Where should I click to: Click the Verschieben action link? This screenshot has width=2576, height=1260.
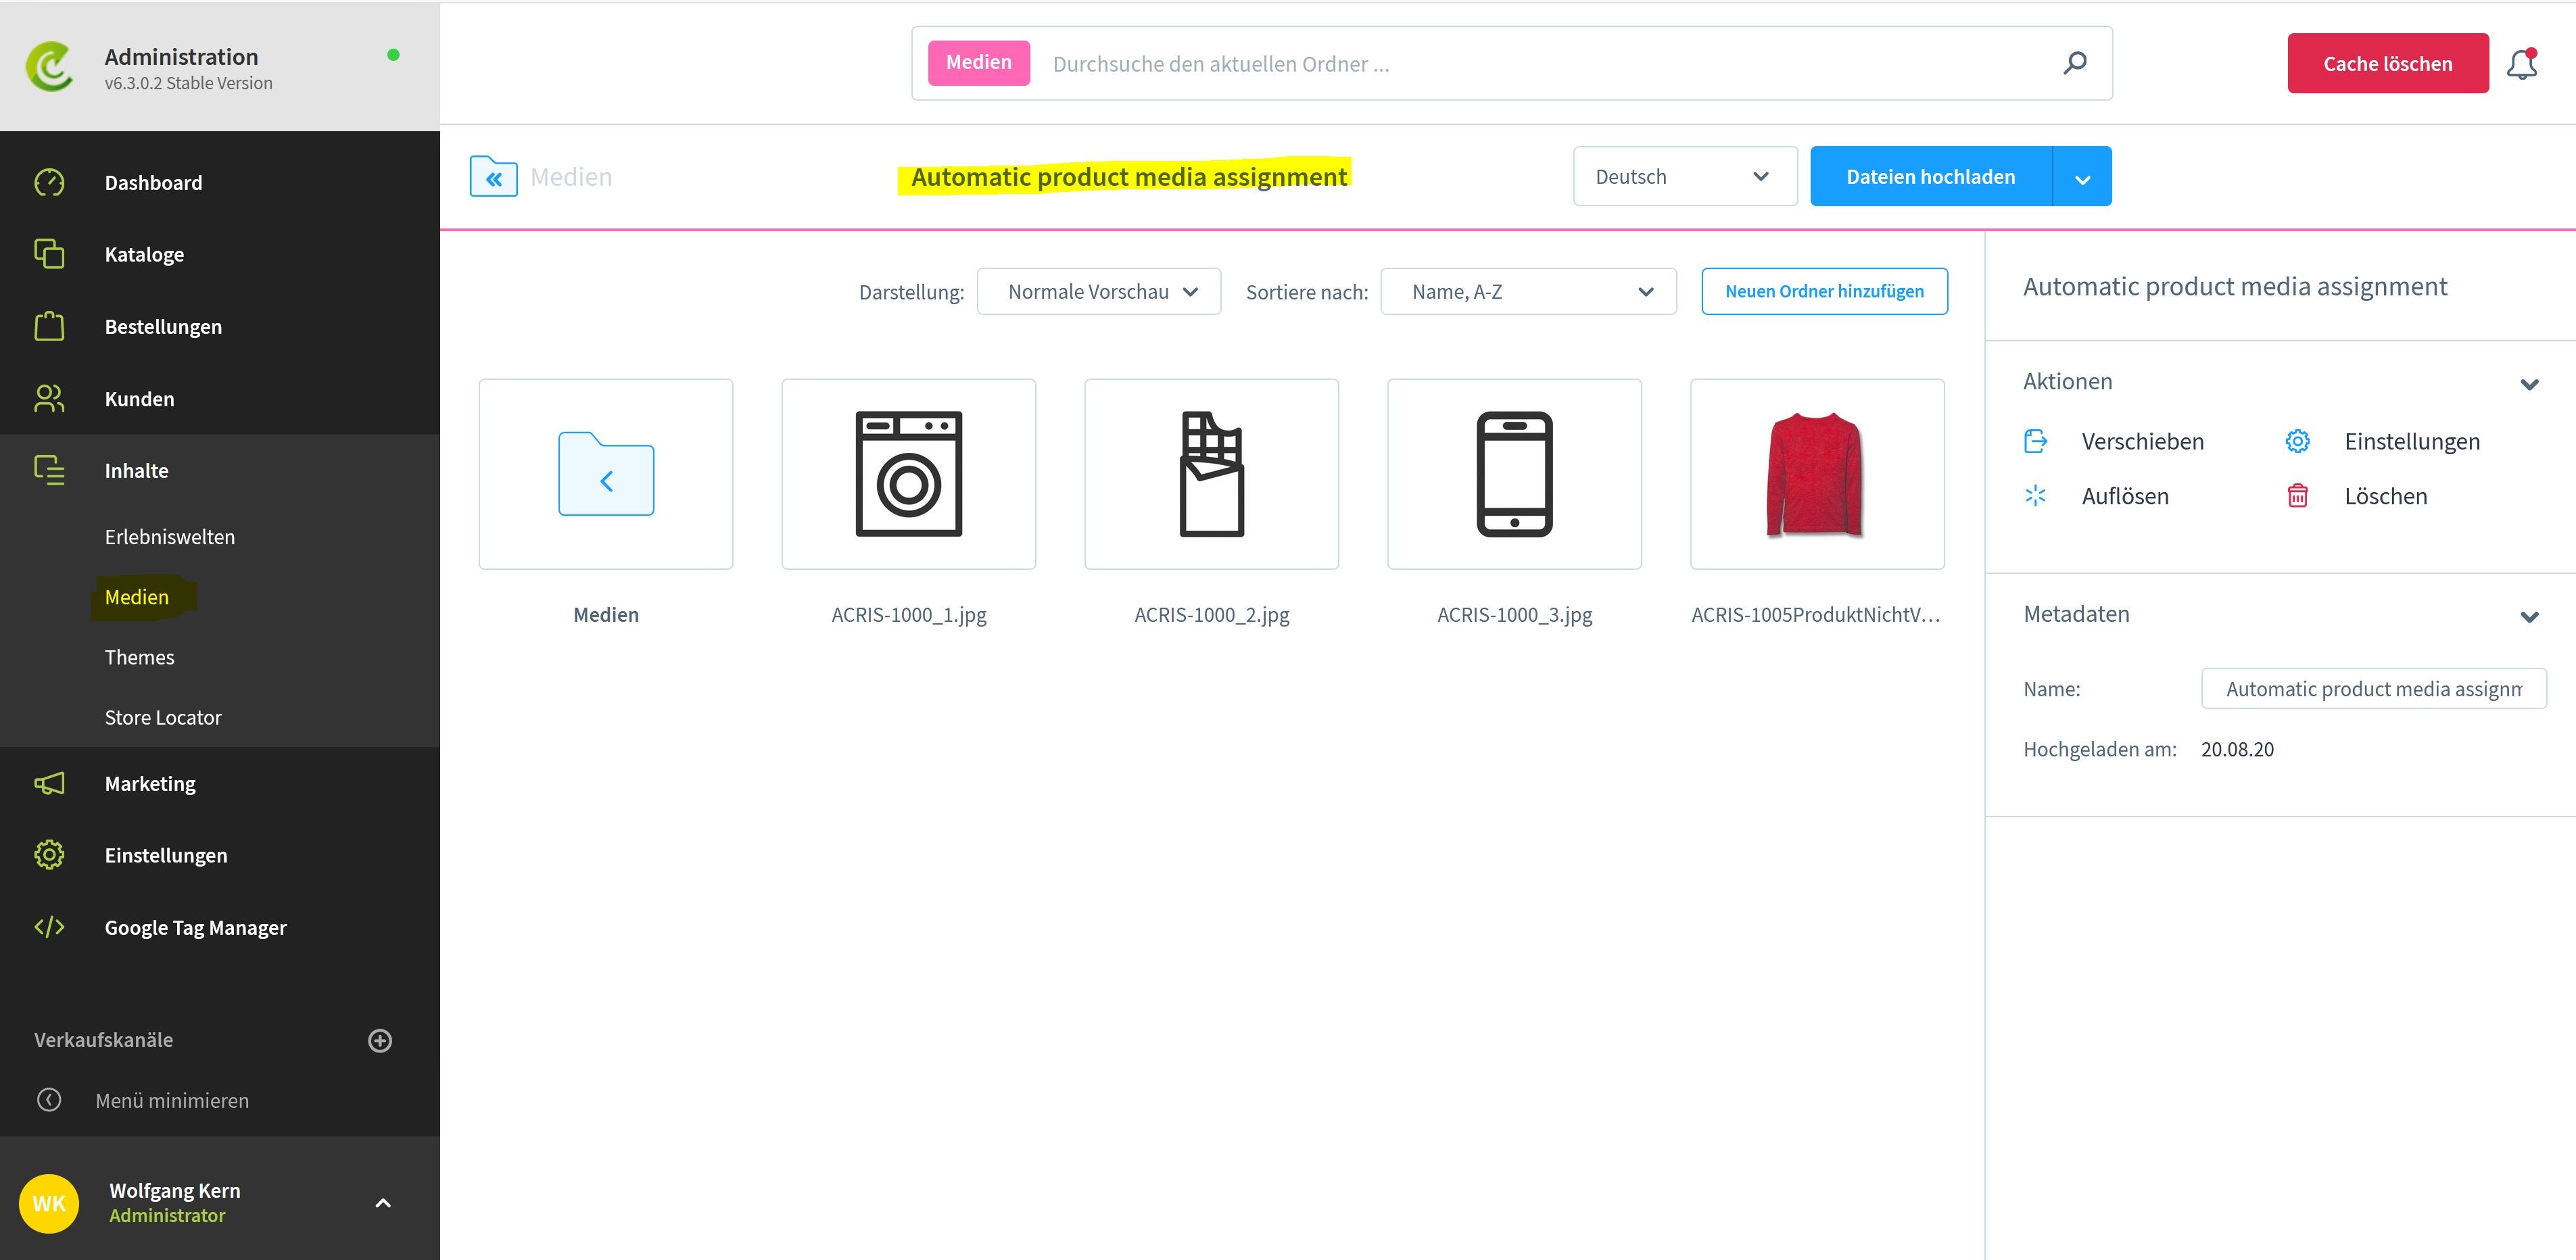(2142, 442)
